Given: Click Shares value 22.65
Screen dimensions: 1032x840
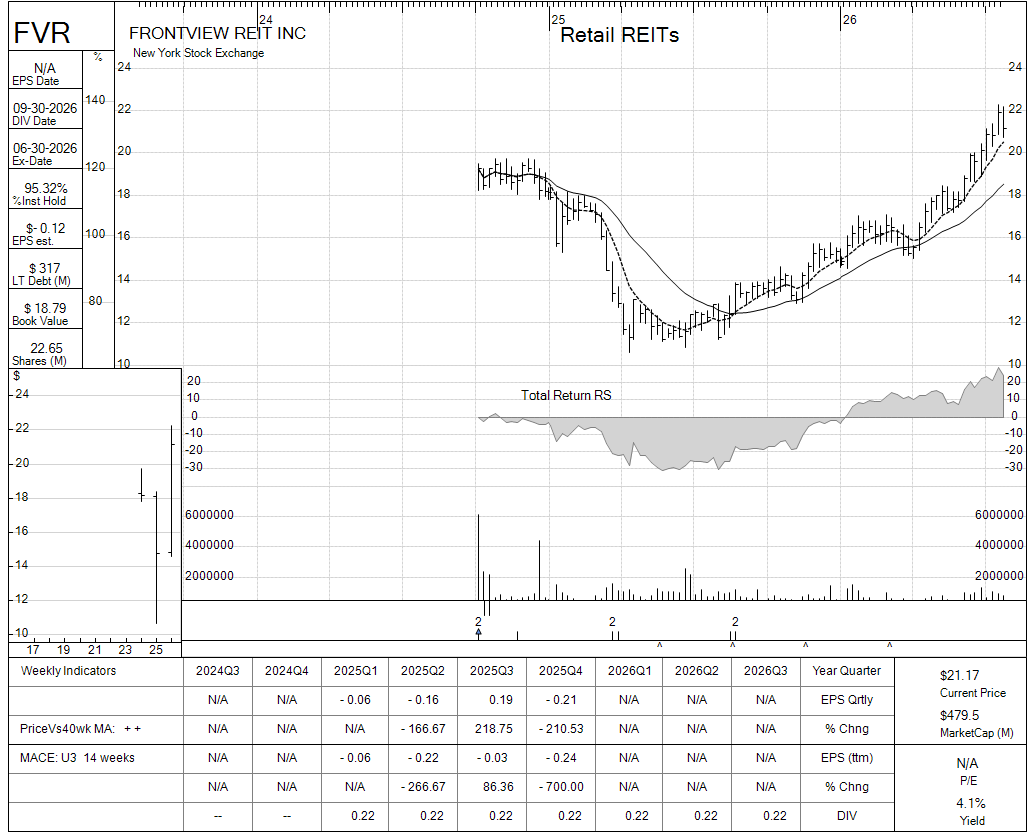Looking at the screenshot, I should (46, 348).
